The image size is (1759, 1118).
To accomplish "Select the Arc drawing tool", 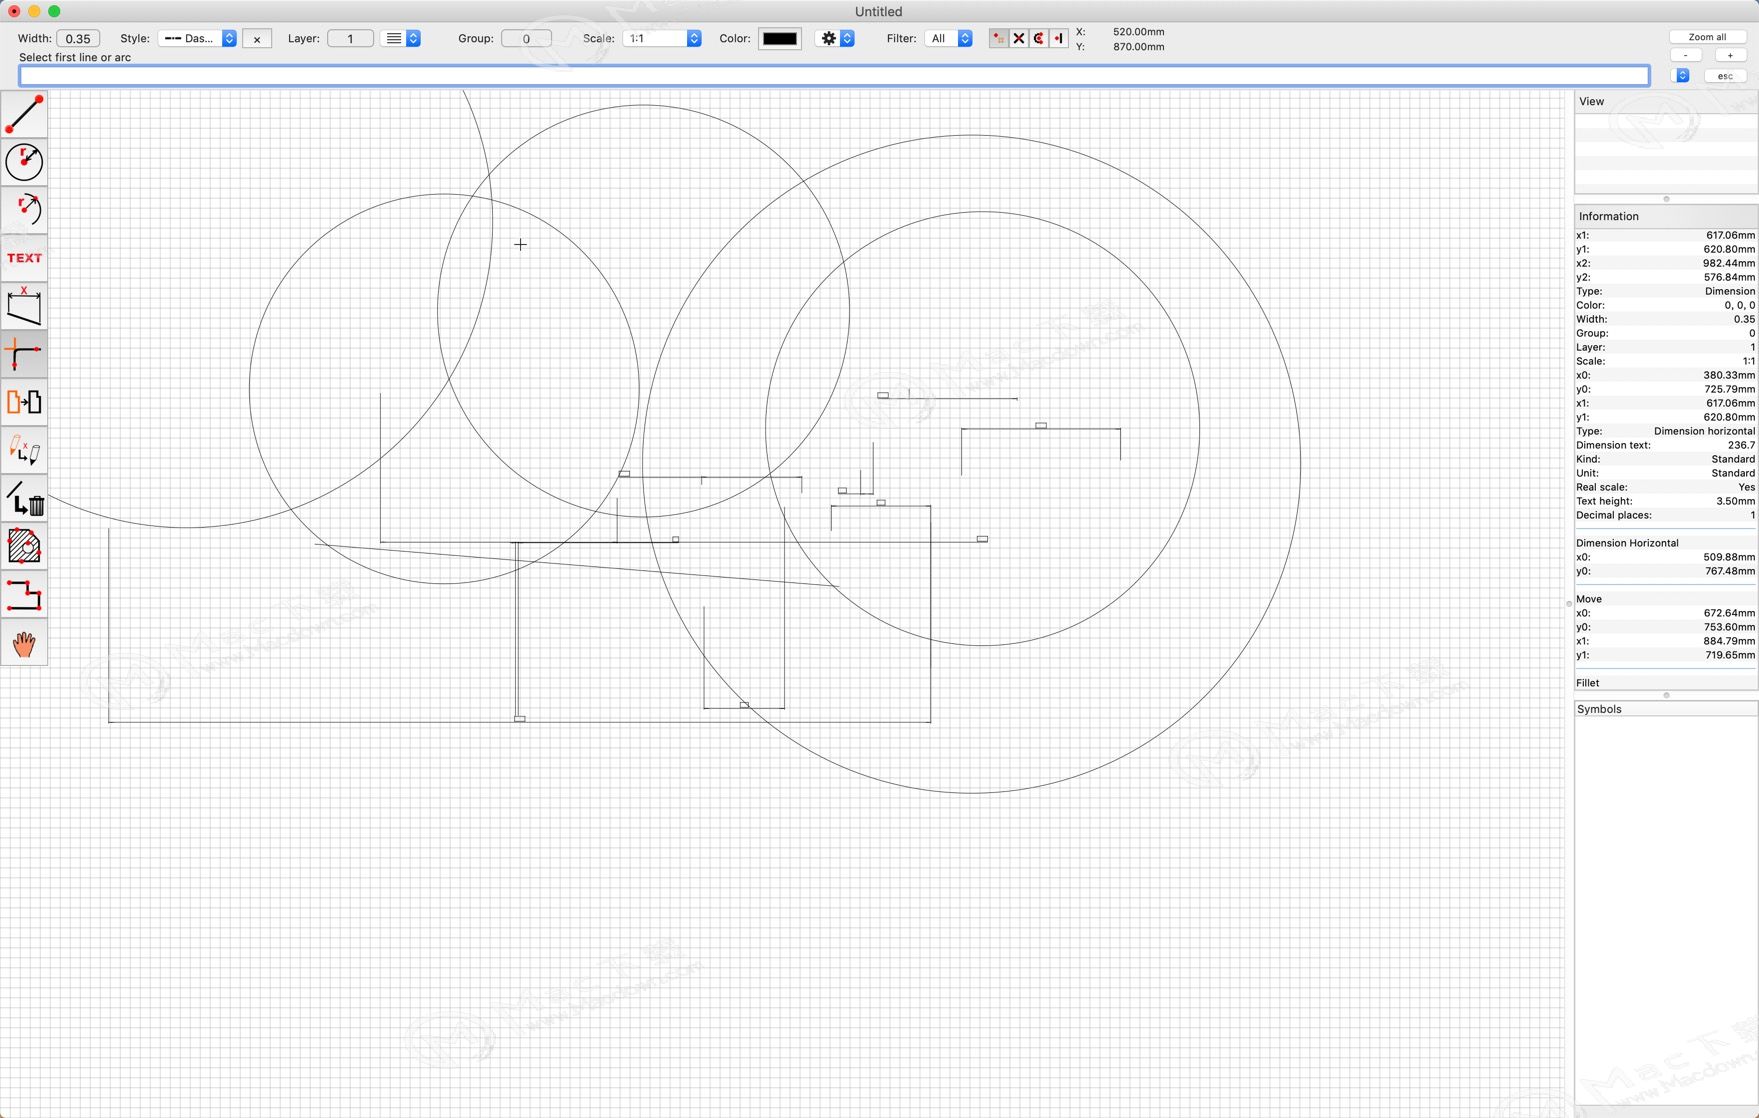I will (24, 210).
